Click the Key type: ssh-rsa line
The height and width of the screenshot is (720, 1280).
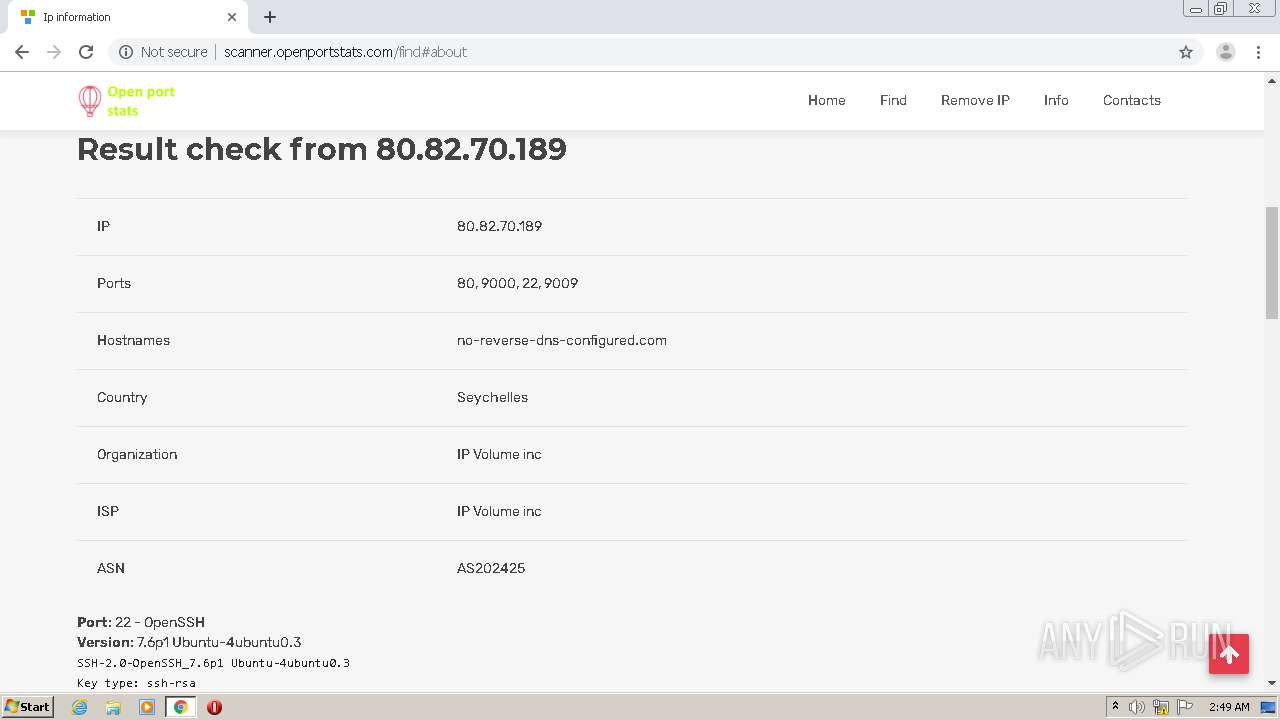[x=136, y=683]
